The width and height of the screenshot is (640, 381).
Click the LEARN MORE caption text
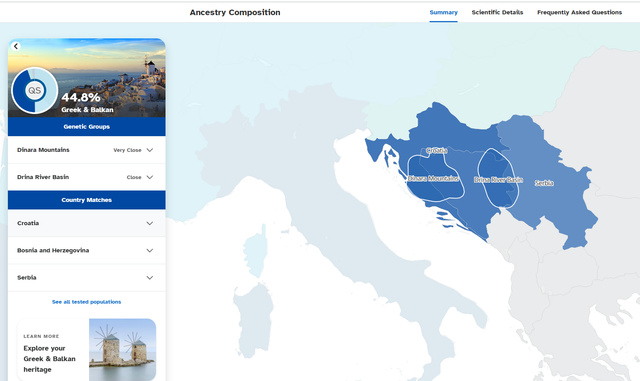[41, 336]
